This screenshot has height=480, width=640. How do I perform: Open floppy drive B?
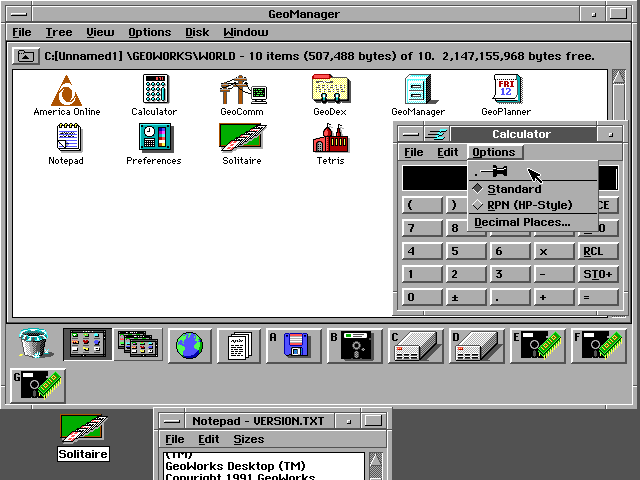355,346
